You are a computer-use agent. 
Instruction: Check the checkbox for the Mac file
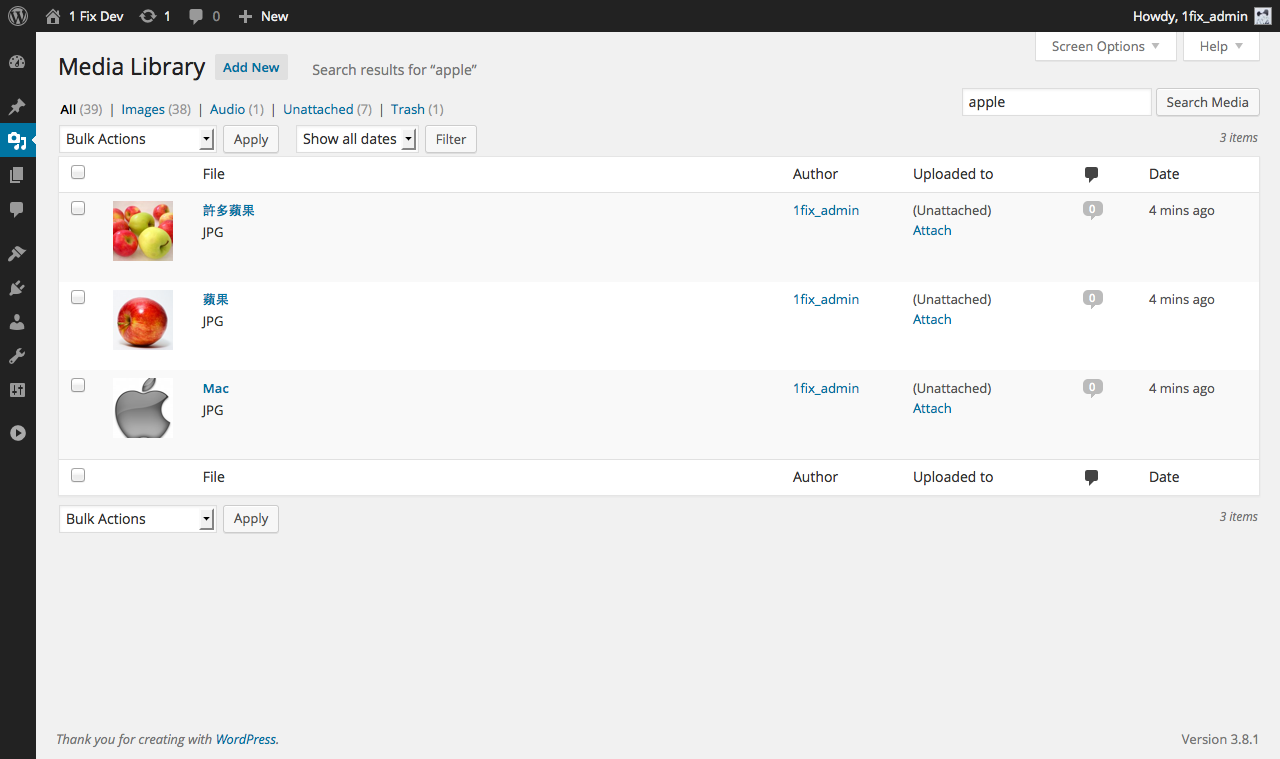[x=78, y=385]
